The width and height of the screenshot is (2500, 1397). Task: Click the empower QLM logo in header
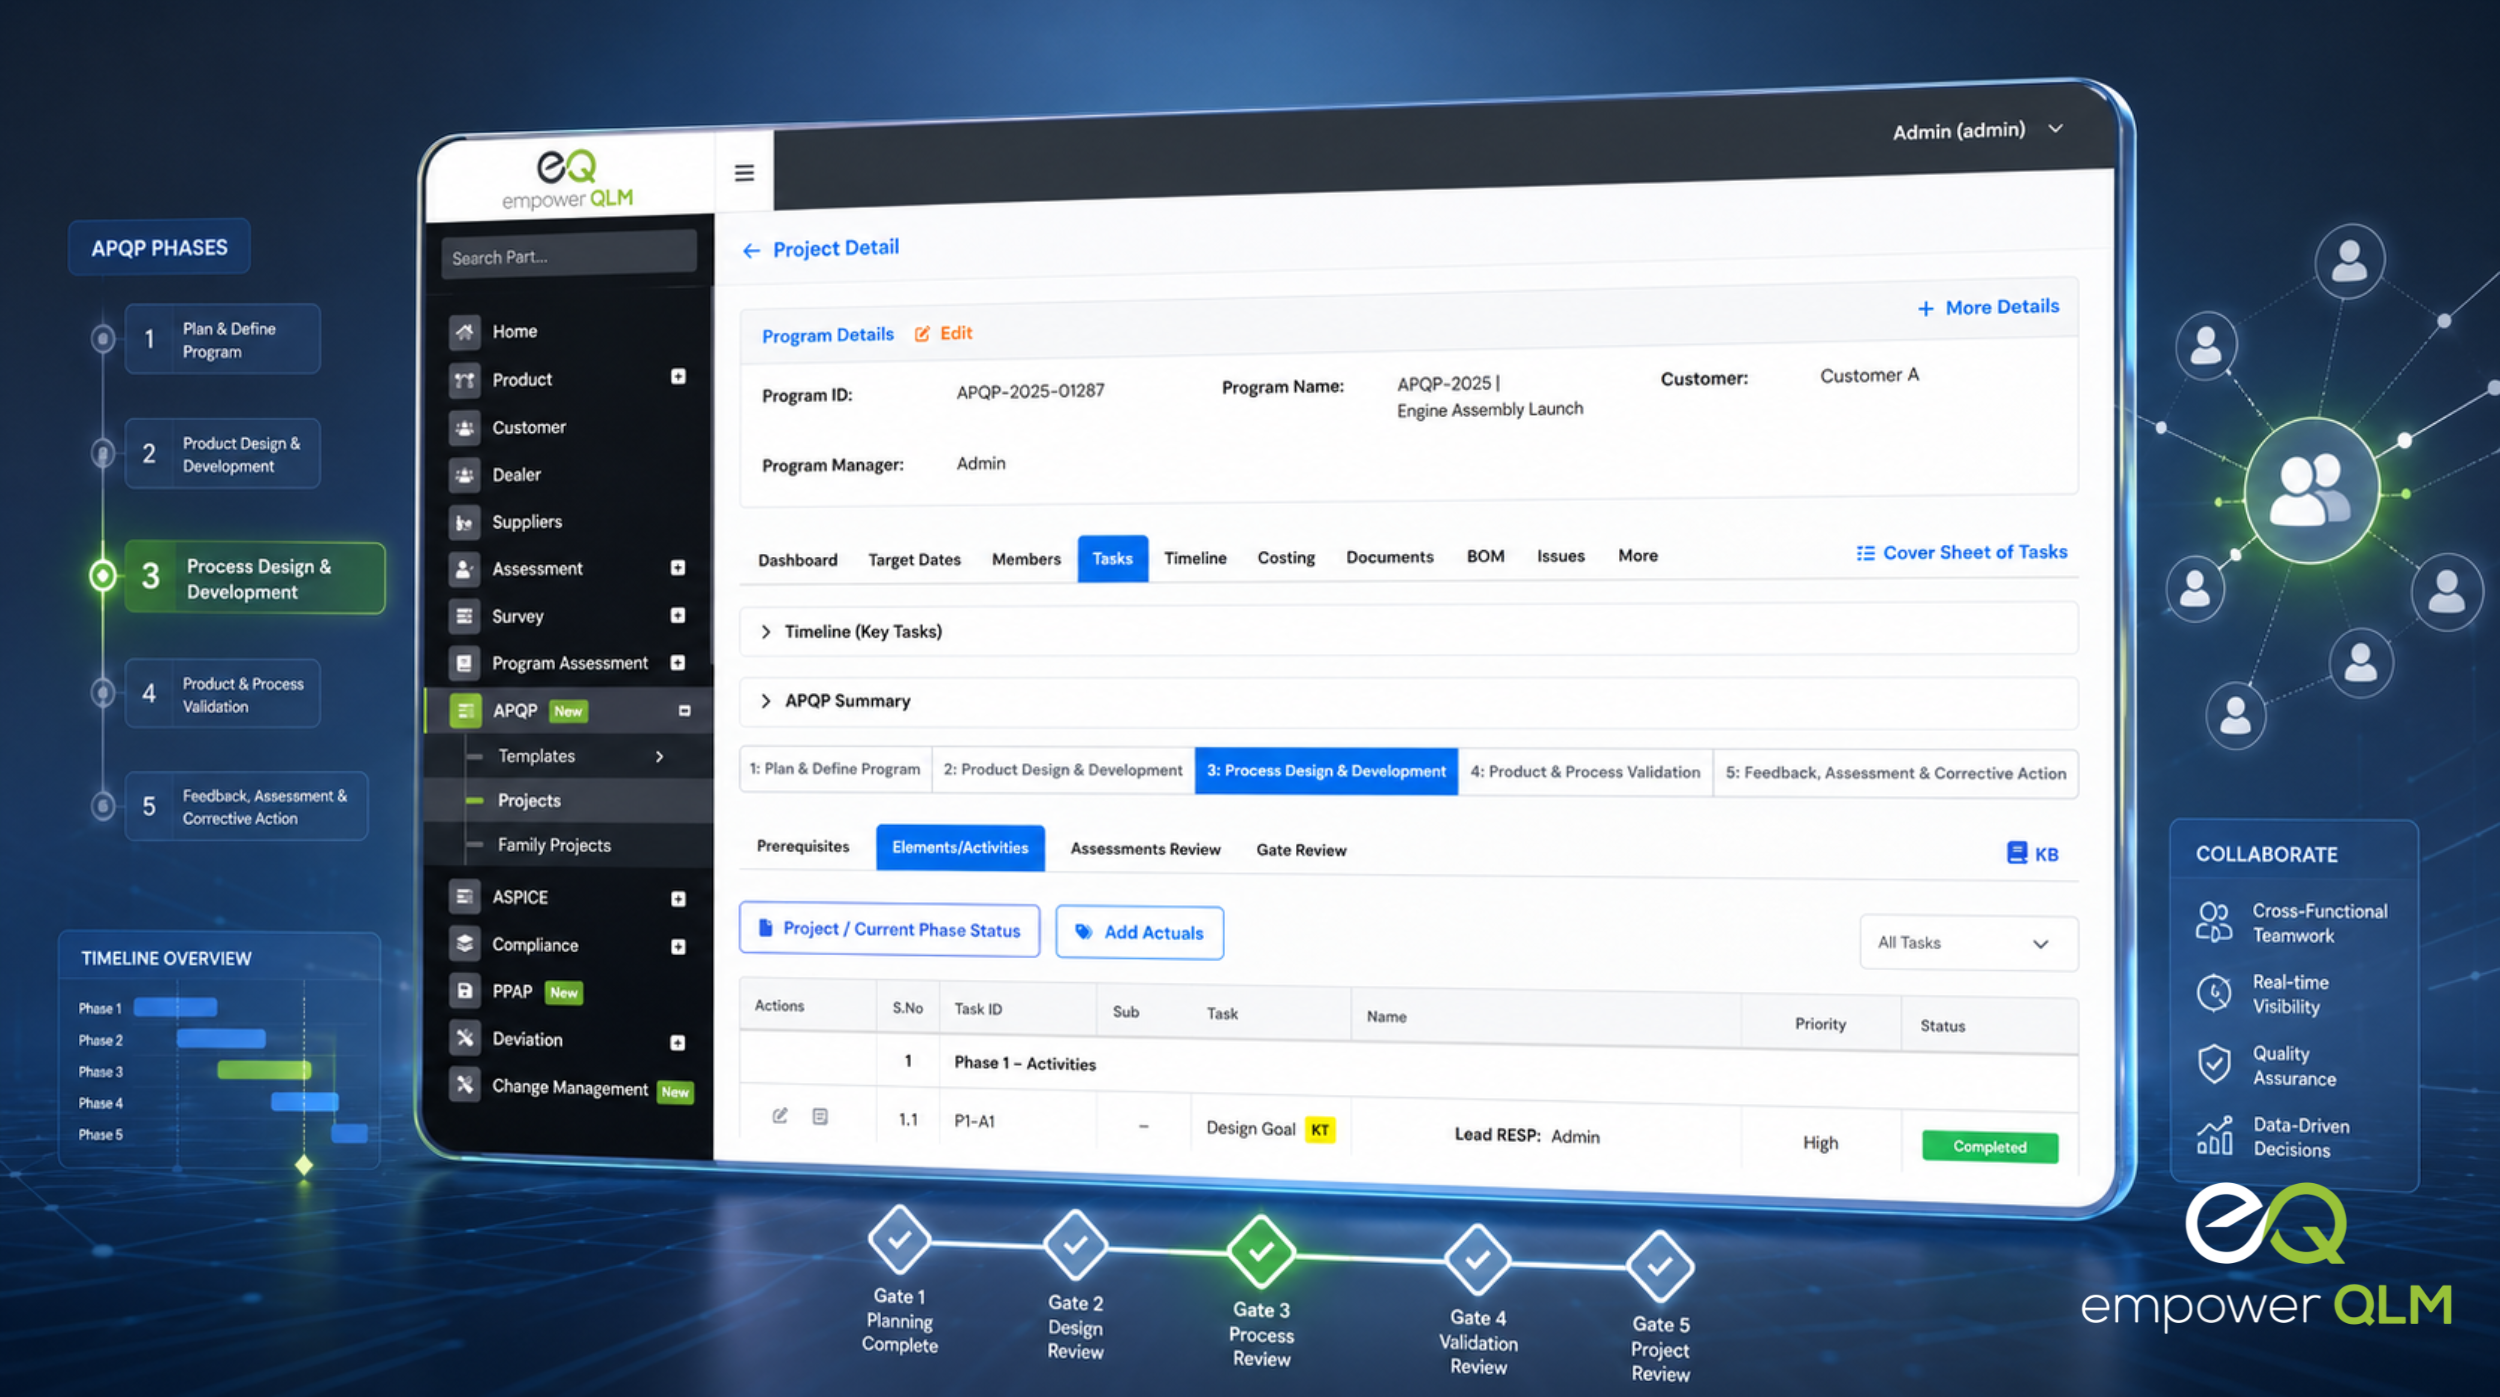pos(568,178)
